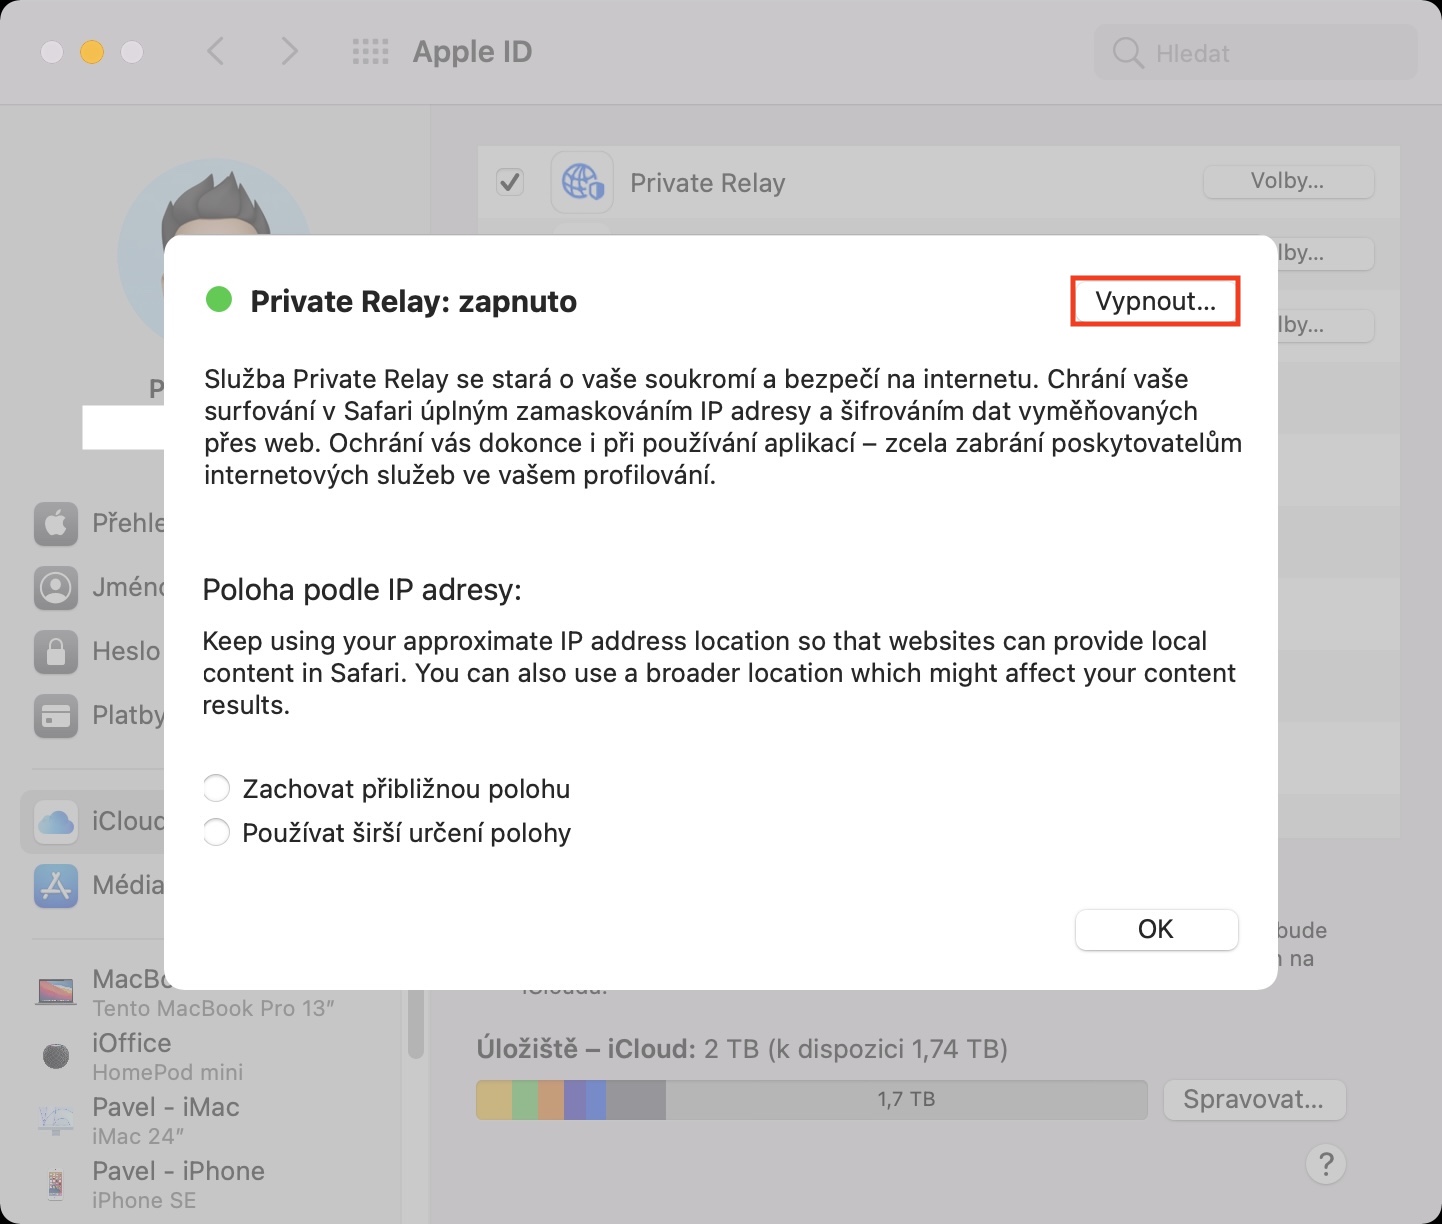Screen dimensions: 1442x1224
Task: Click the magnifier icon in the search field
Action: [1127, 53]
